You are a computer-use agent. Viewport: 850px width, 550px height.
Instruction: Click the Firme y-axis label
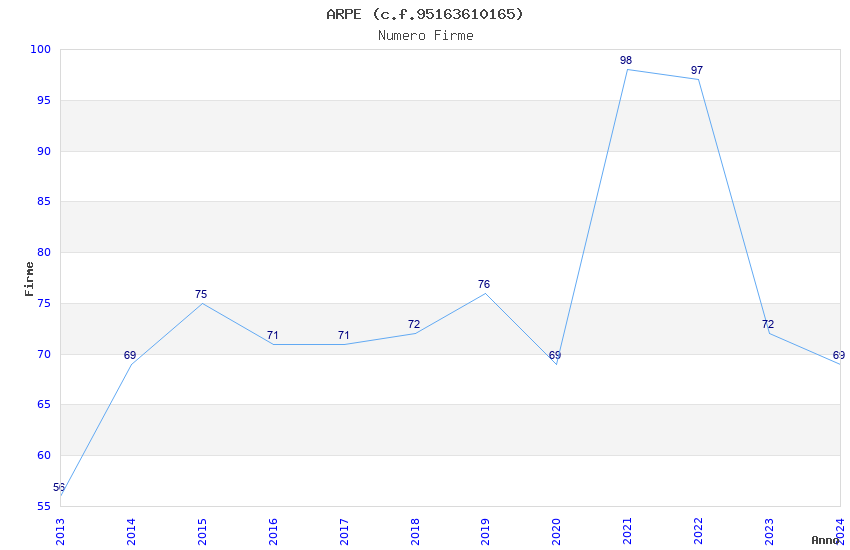point(29,279)
